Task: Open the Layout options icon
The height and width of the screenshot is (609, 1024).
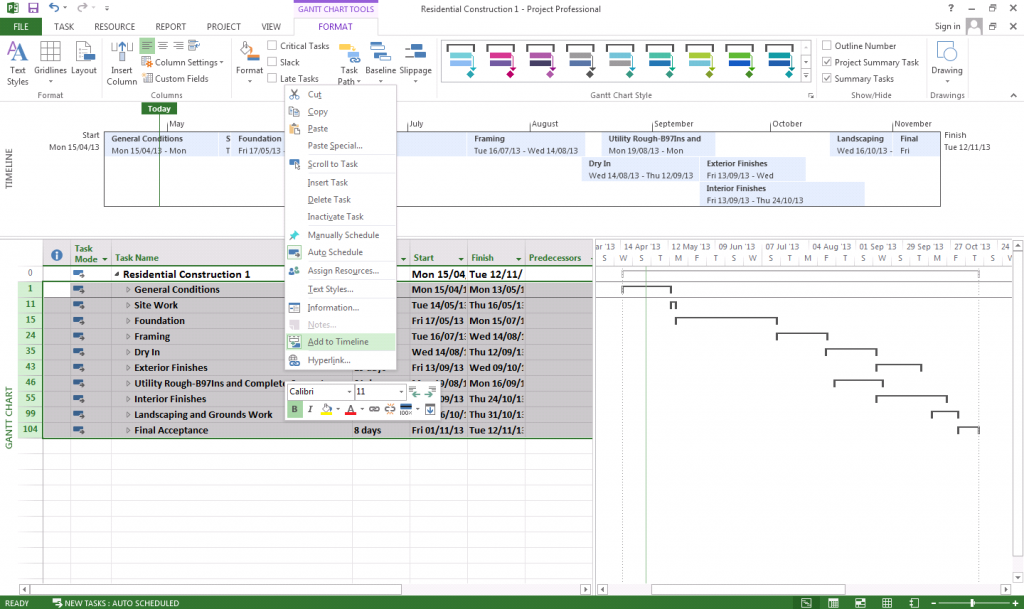Action: tap(84, 59)
